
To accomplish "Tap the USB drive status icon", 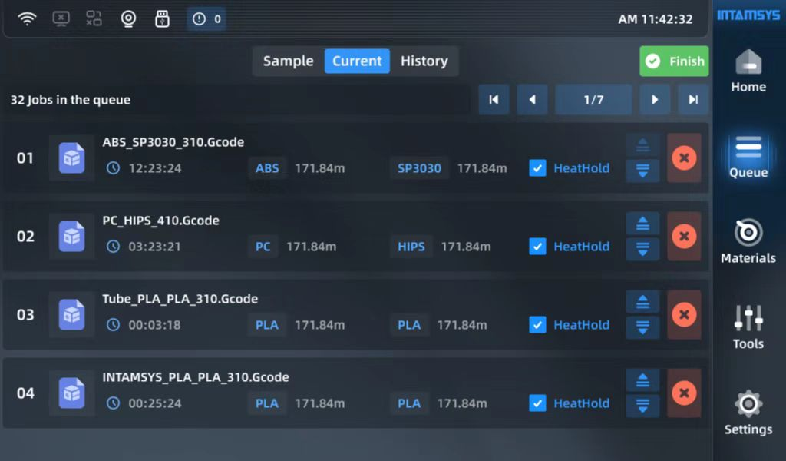I will pyautogui.click(x=162, y=19).
